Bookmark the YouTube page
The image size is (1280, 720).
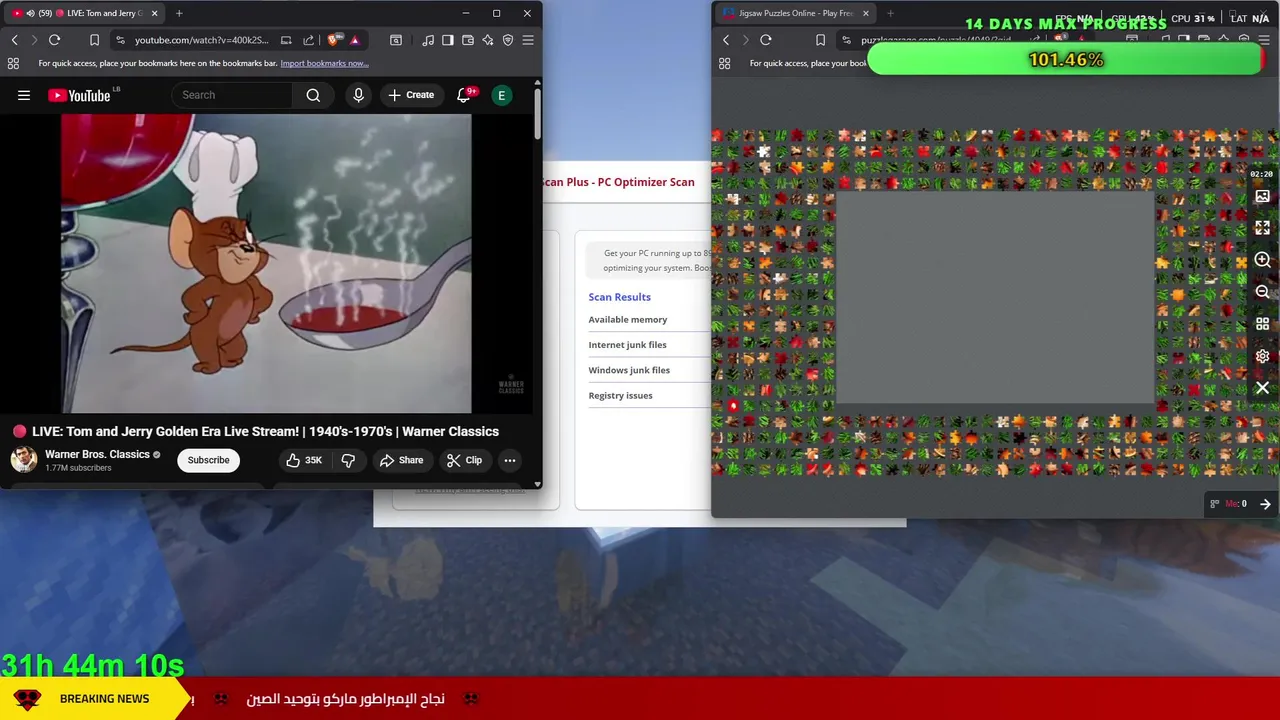(94, 40)
